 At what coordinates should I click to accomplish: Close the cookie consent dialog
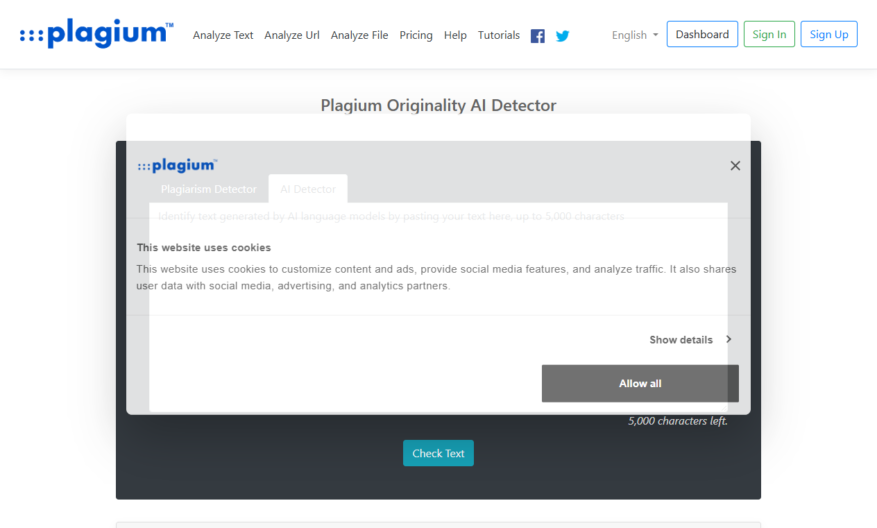[x=735, y=166]
